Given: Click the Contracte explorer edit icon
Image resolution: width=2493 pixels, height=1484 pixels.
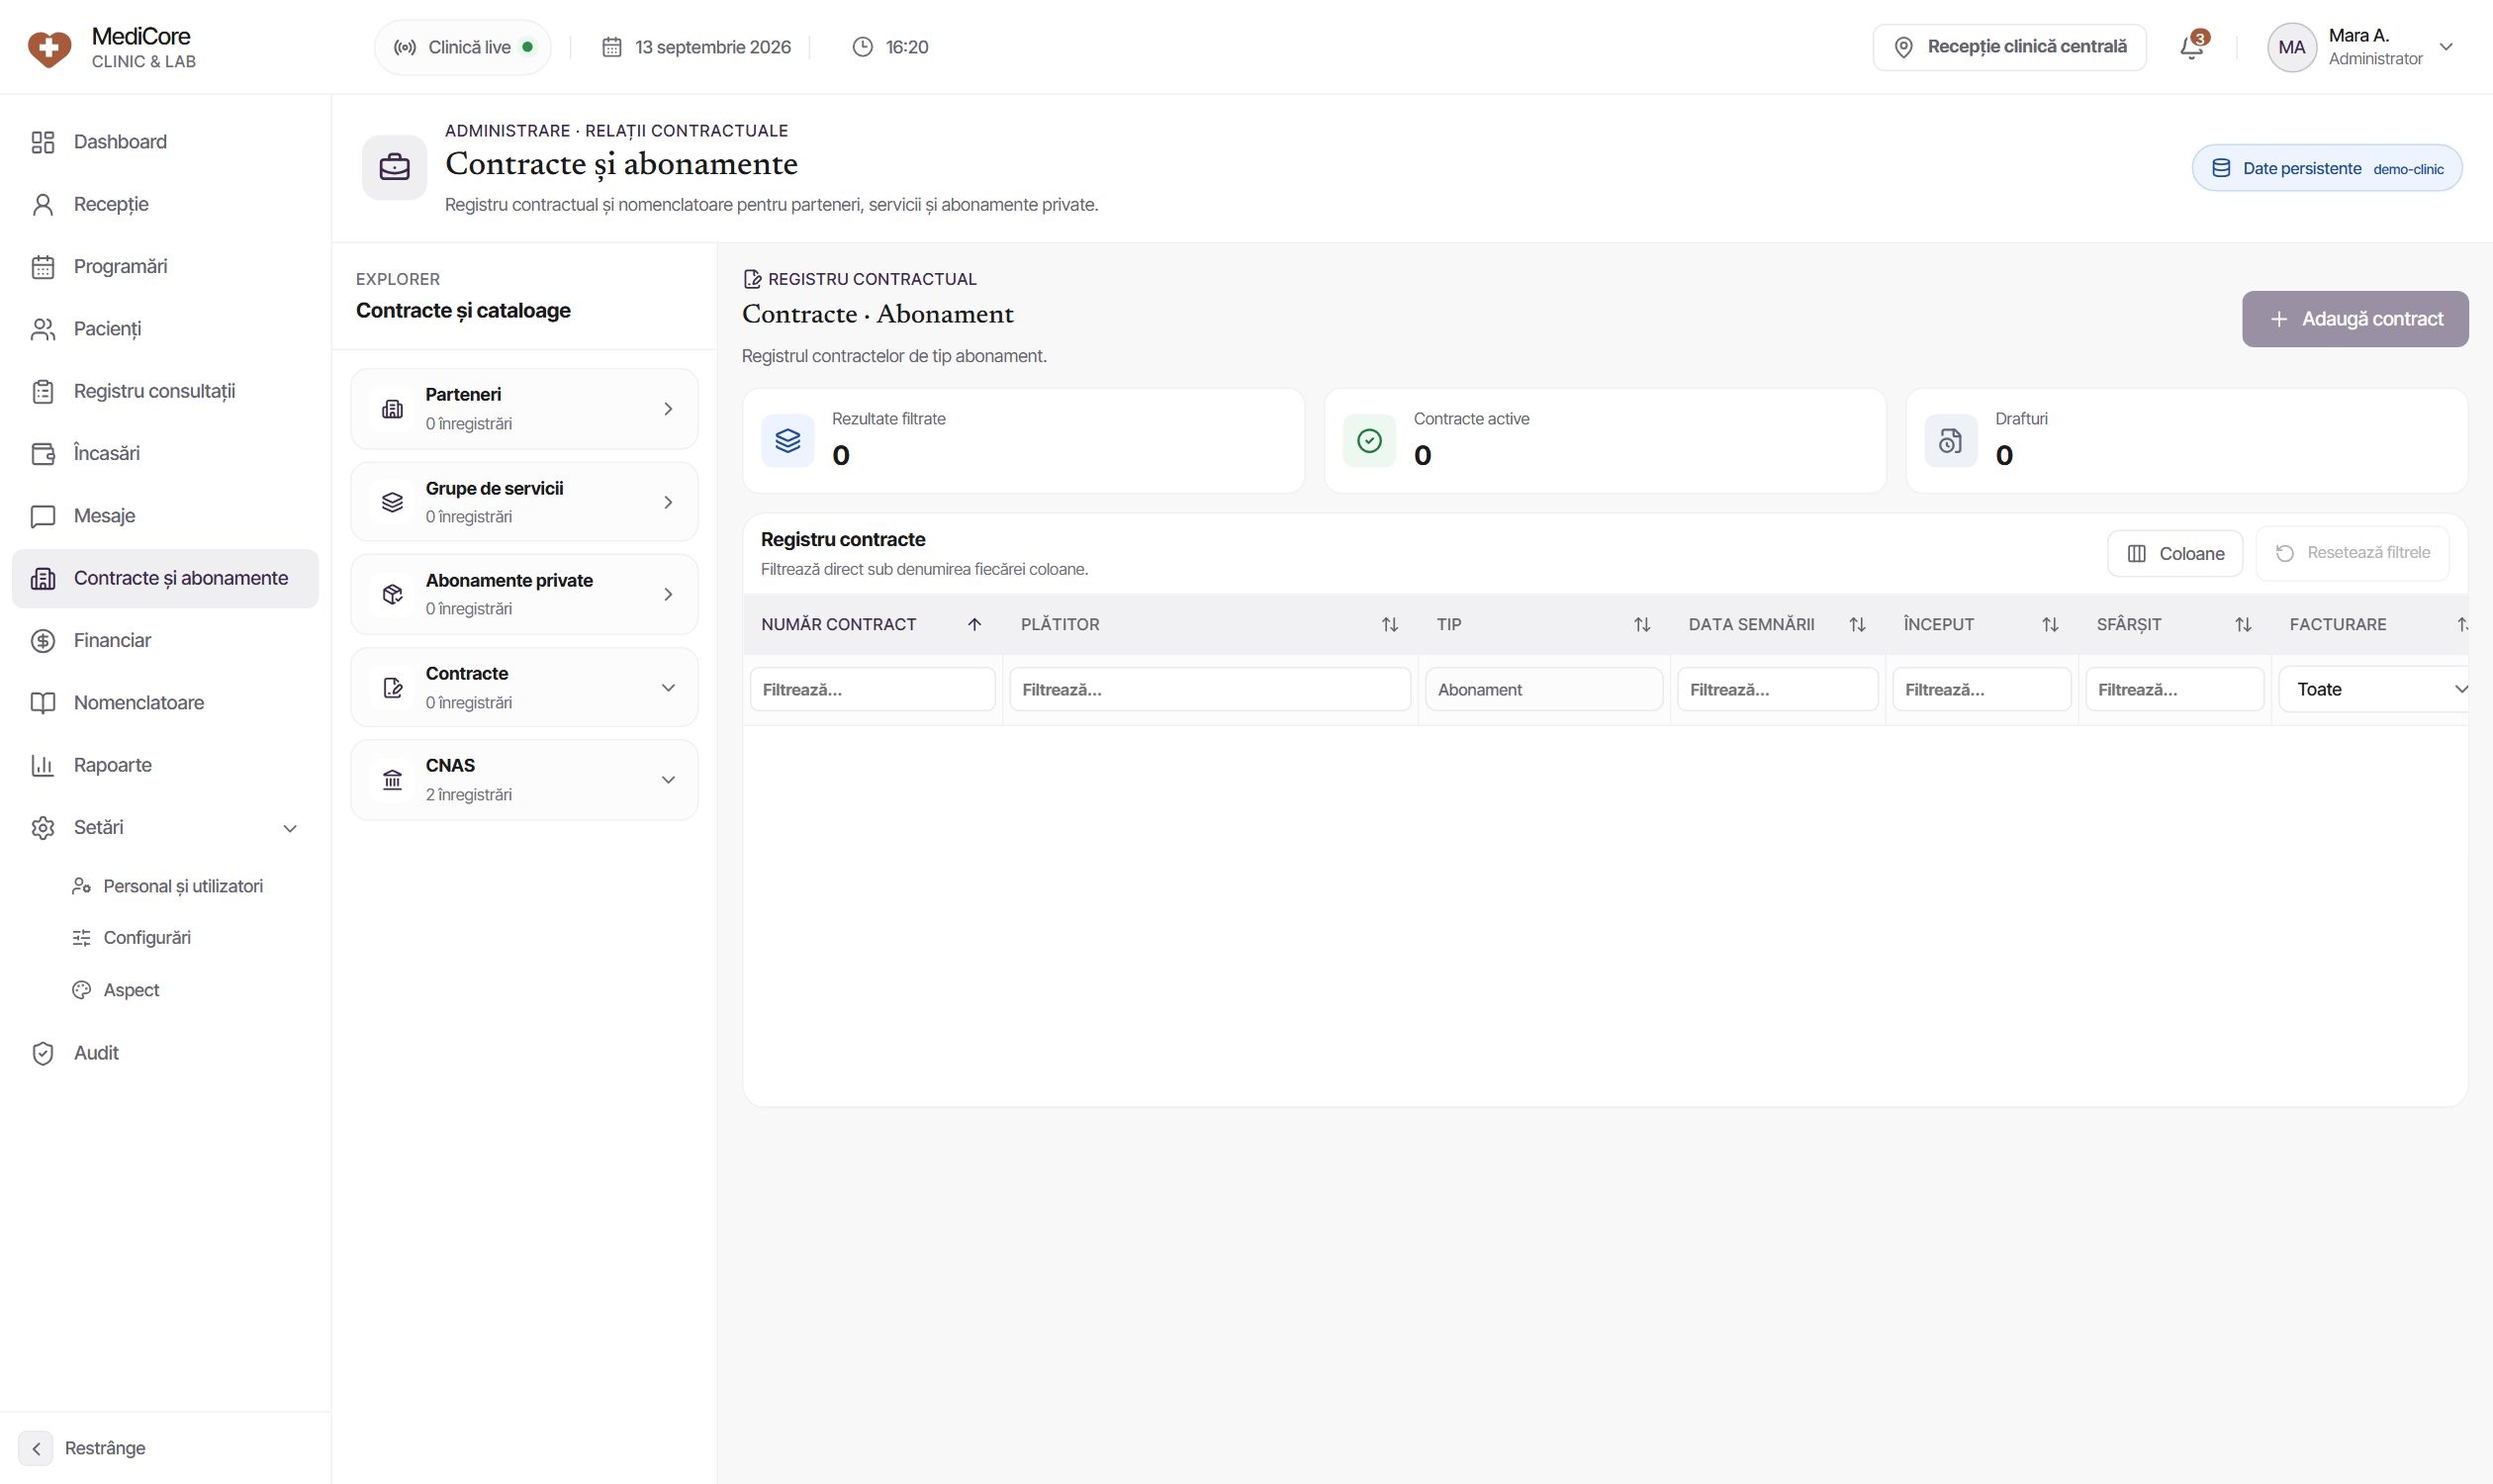Looking at the screenshot, I should (393, 687).
